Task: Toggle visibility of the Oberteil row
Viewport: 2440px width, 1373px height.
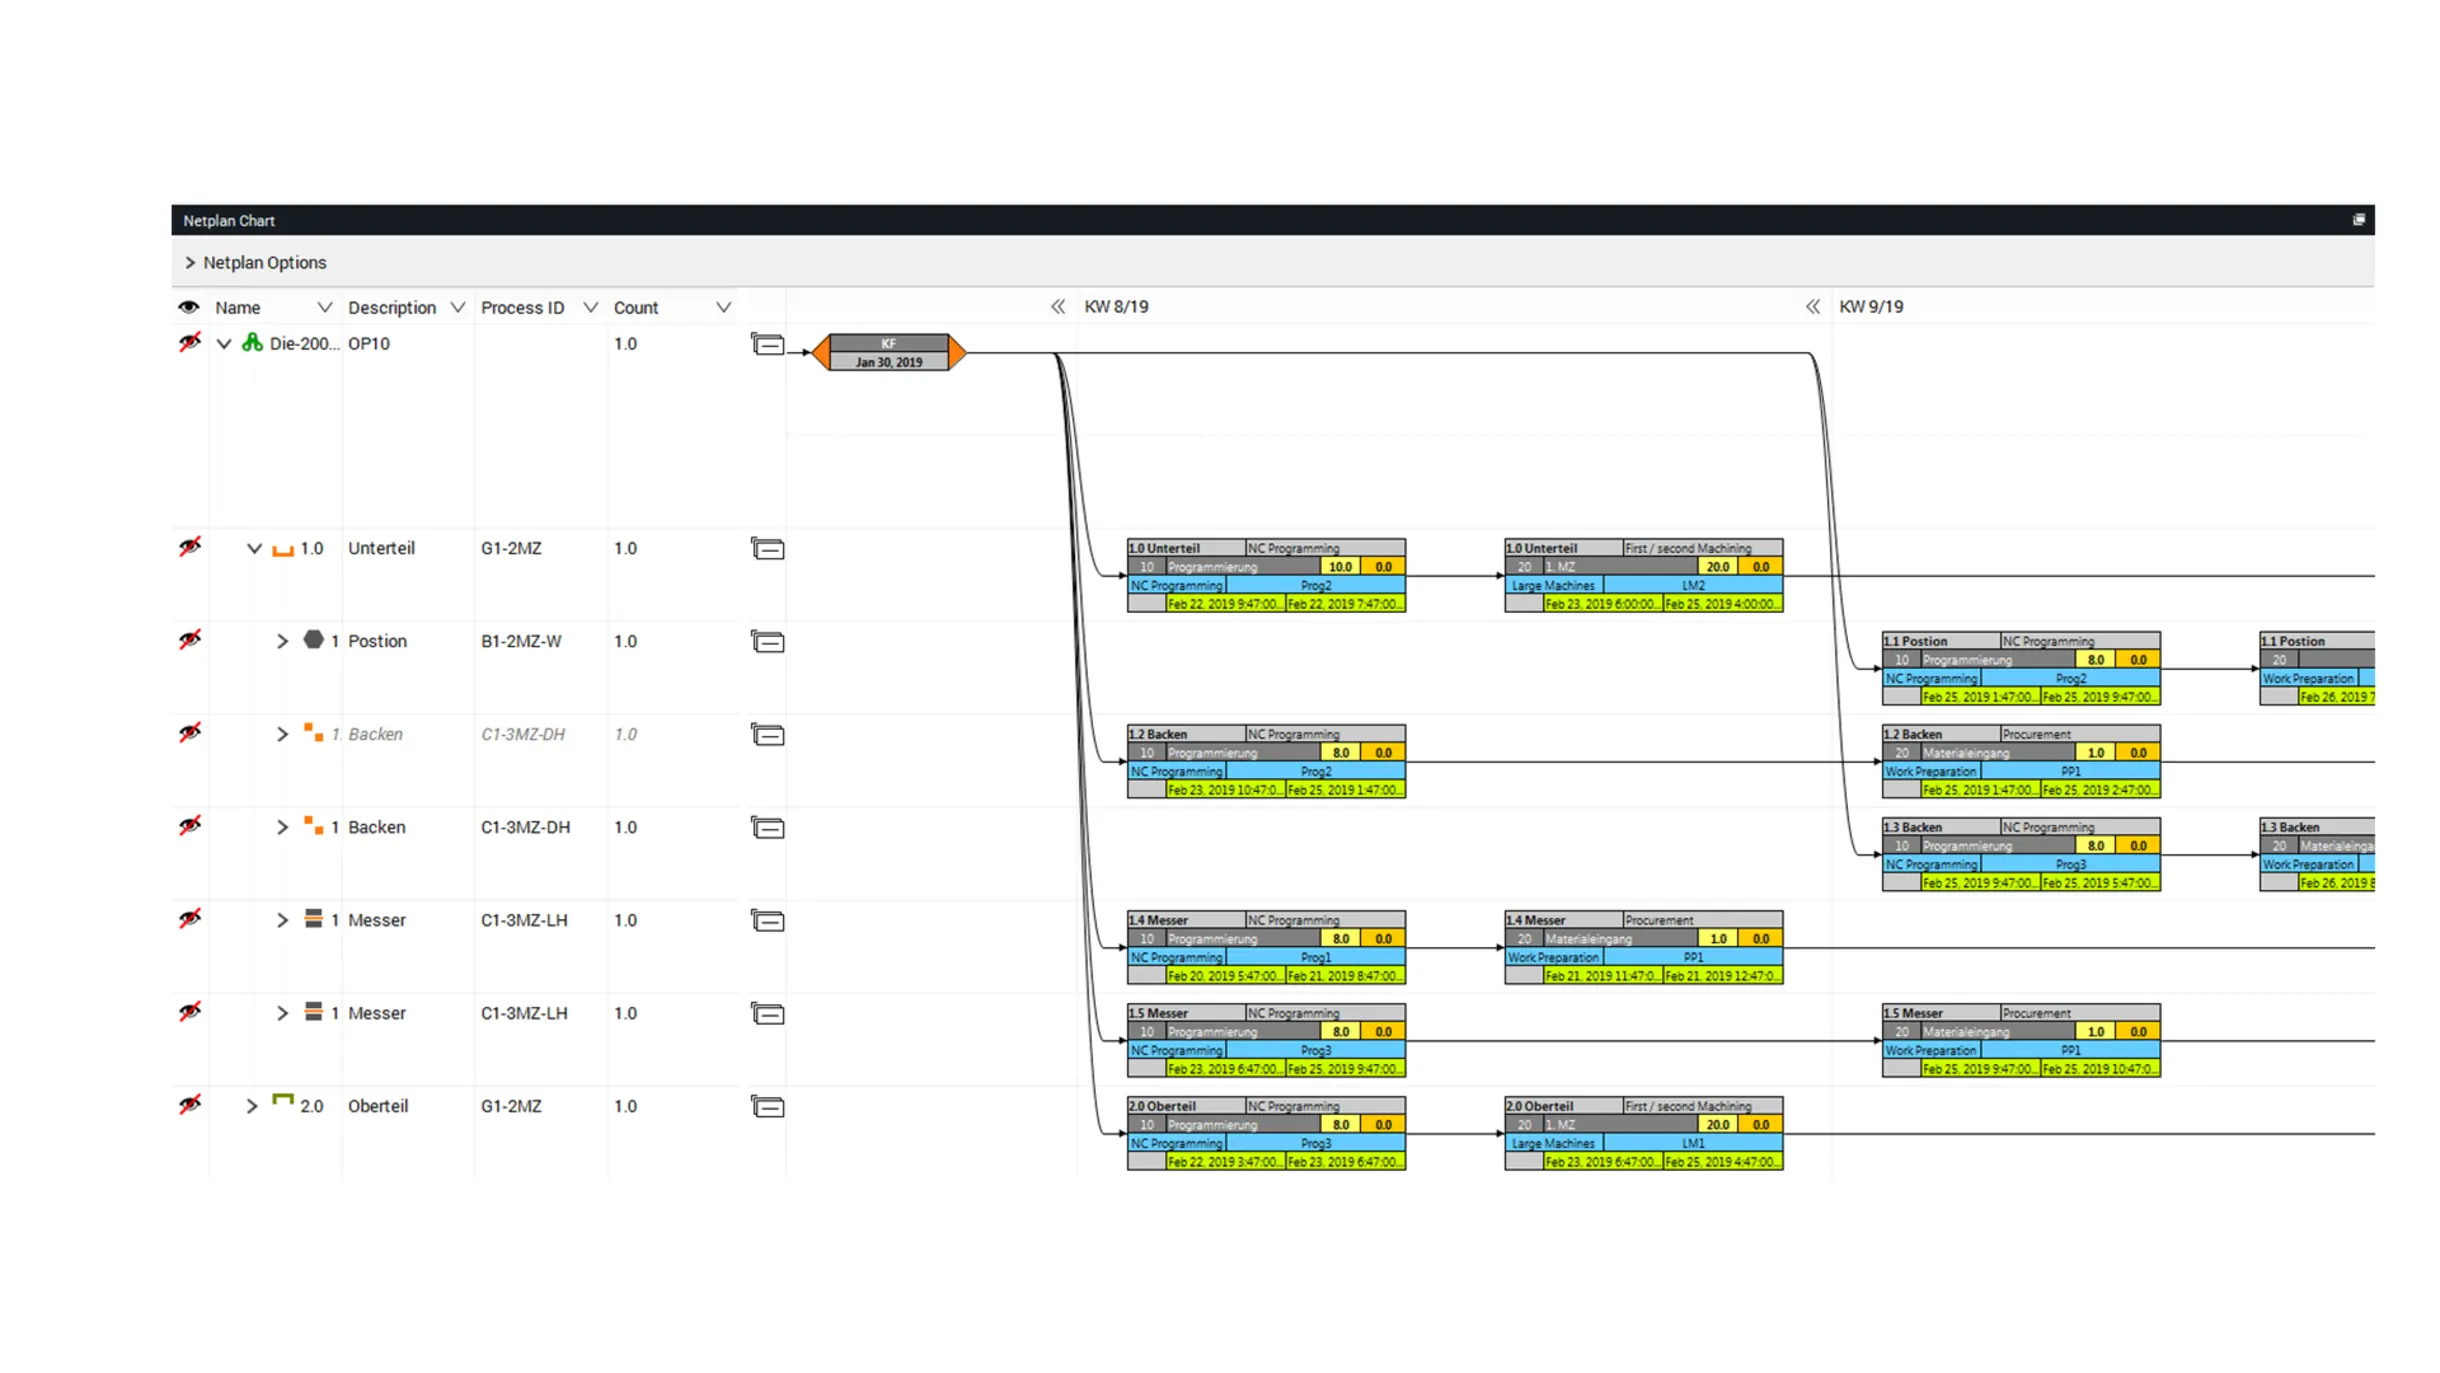Action: [x=189, y=1105]
